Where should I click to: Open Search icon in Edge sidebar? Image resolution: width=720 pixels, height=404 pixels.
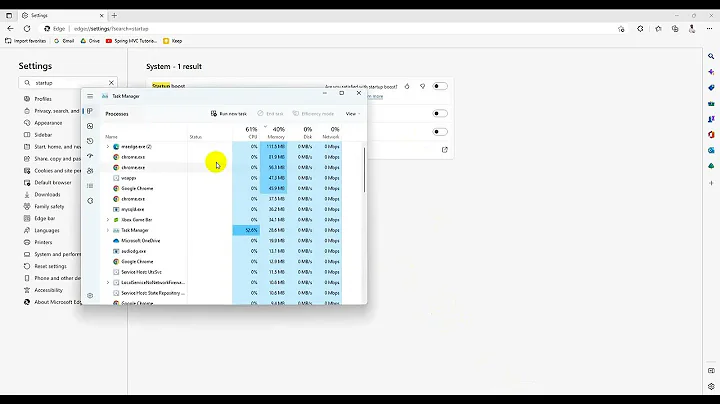click(x=711, y=56)
